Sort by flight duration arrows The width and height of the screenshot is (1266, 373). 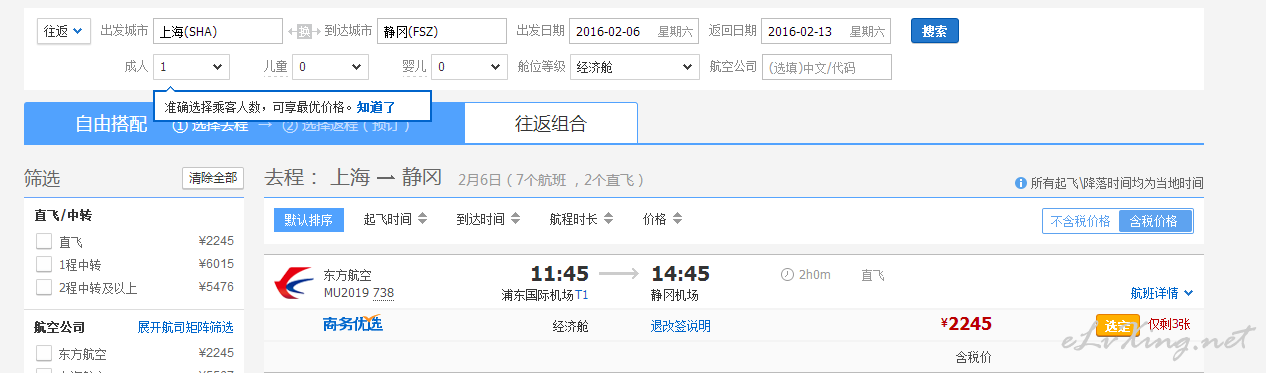point(608,220)
